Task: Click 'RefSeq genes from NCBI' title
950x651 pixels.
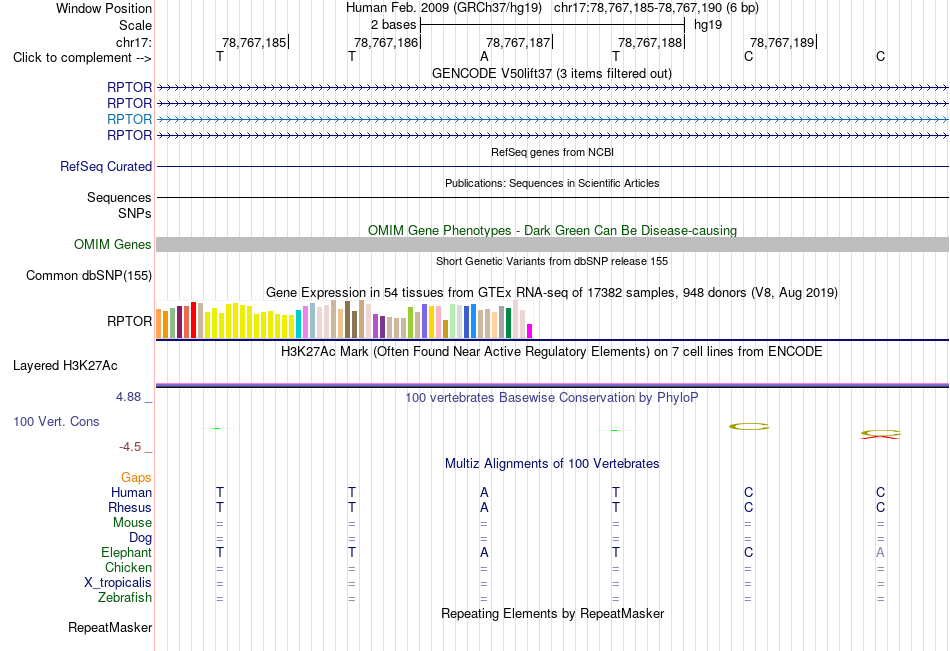Action: (x=552, y=152)
